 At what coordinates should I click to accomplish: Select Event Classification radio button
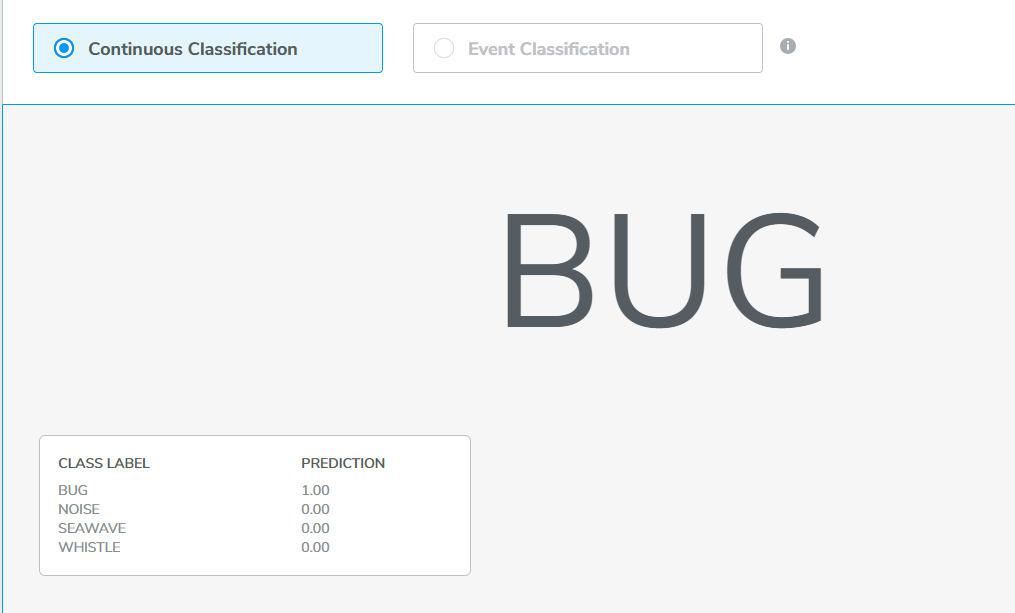pos(444,49)
